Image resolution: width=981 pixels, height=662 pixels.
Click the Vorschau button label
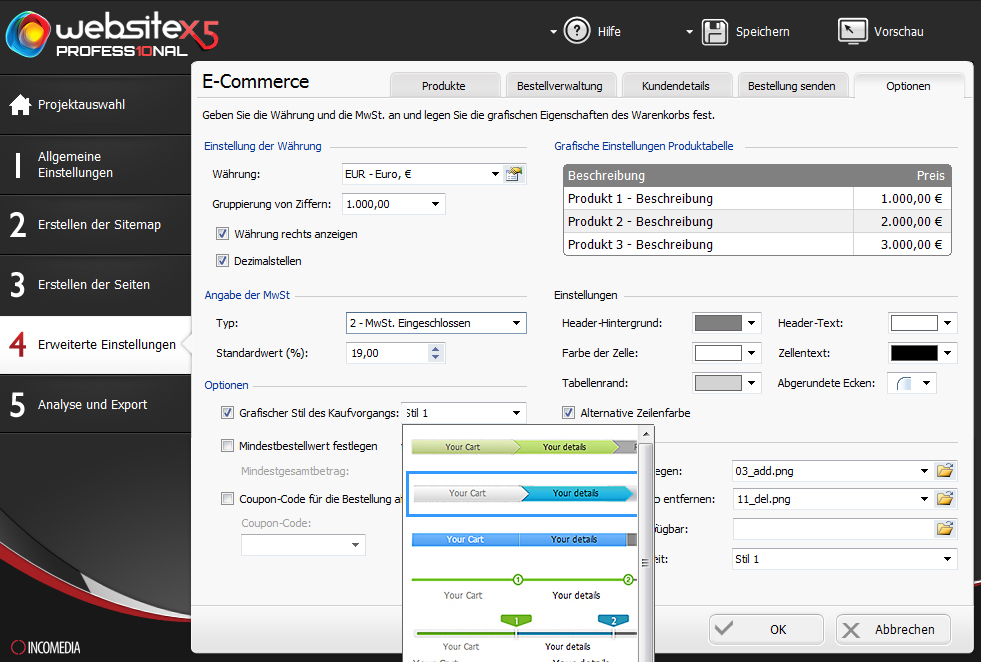(898, 31)
